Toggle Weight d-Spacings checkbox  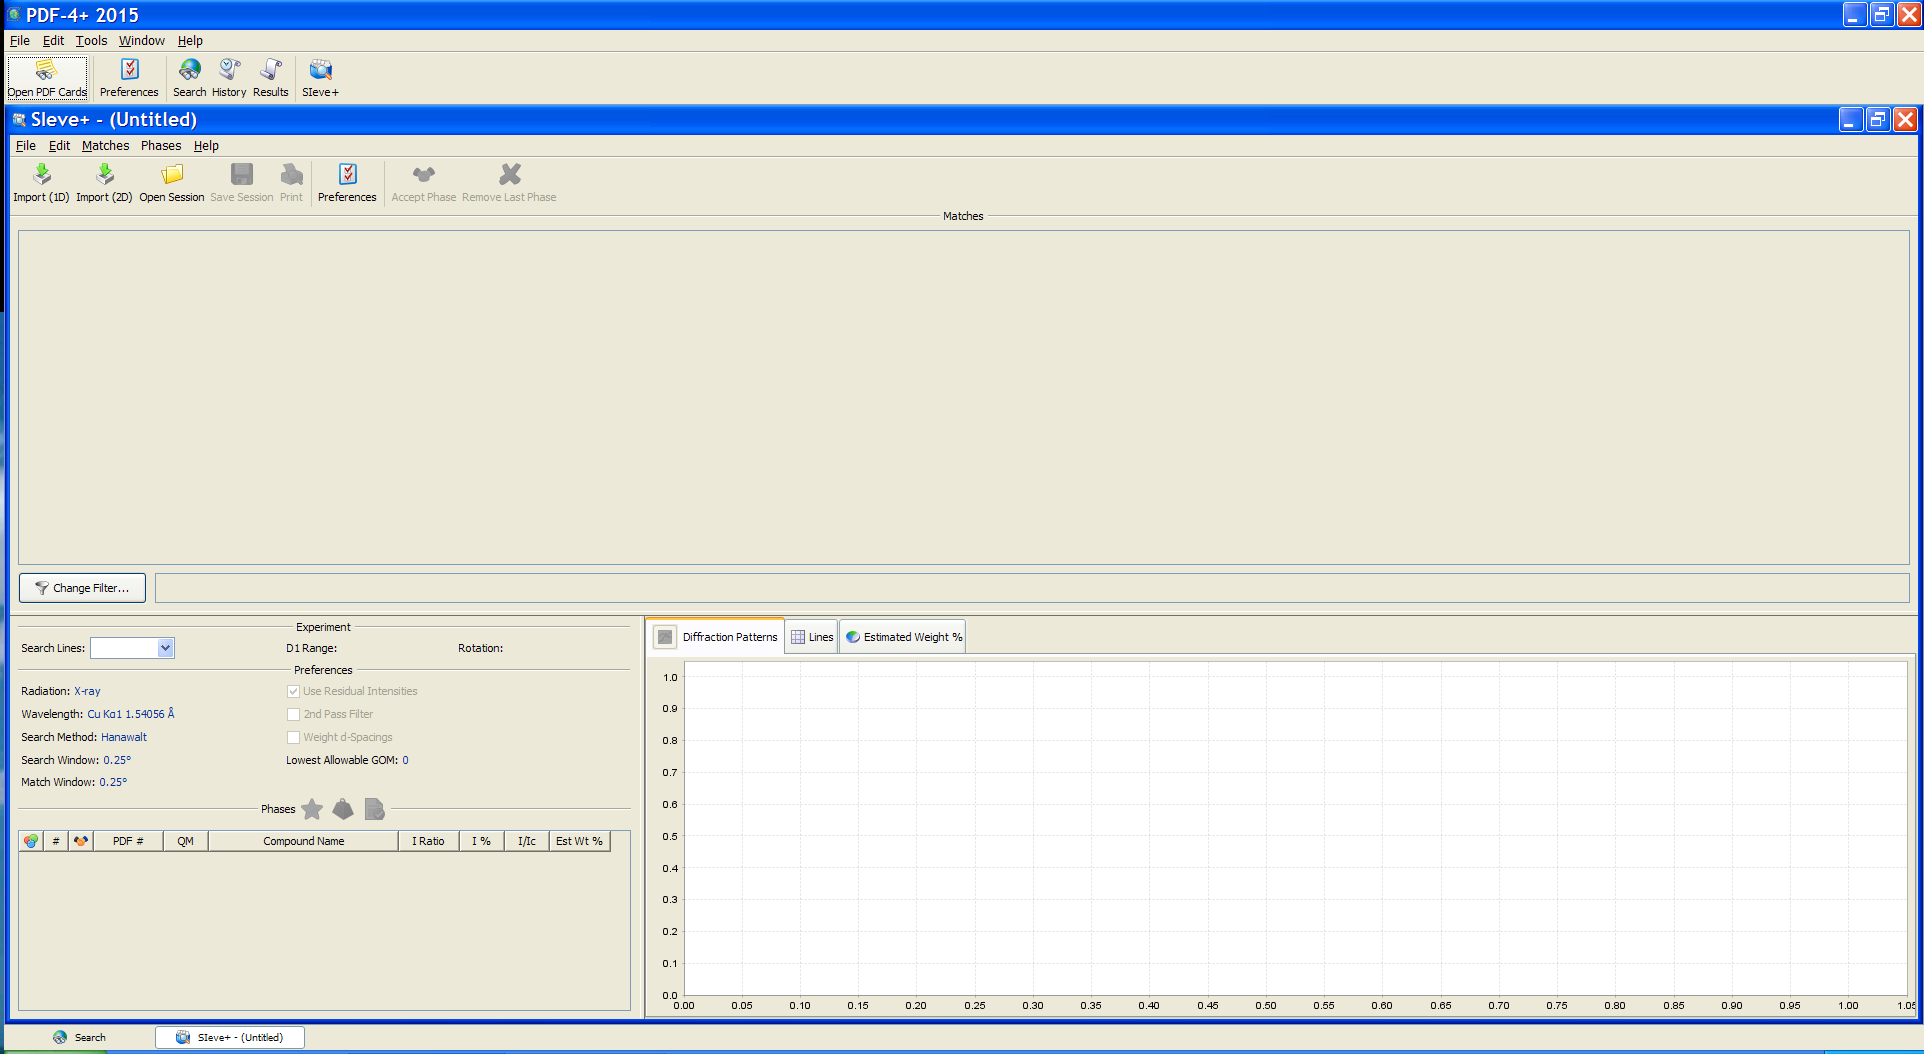click(x=293, y=737)
